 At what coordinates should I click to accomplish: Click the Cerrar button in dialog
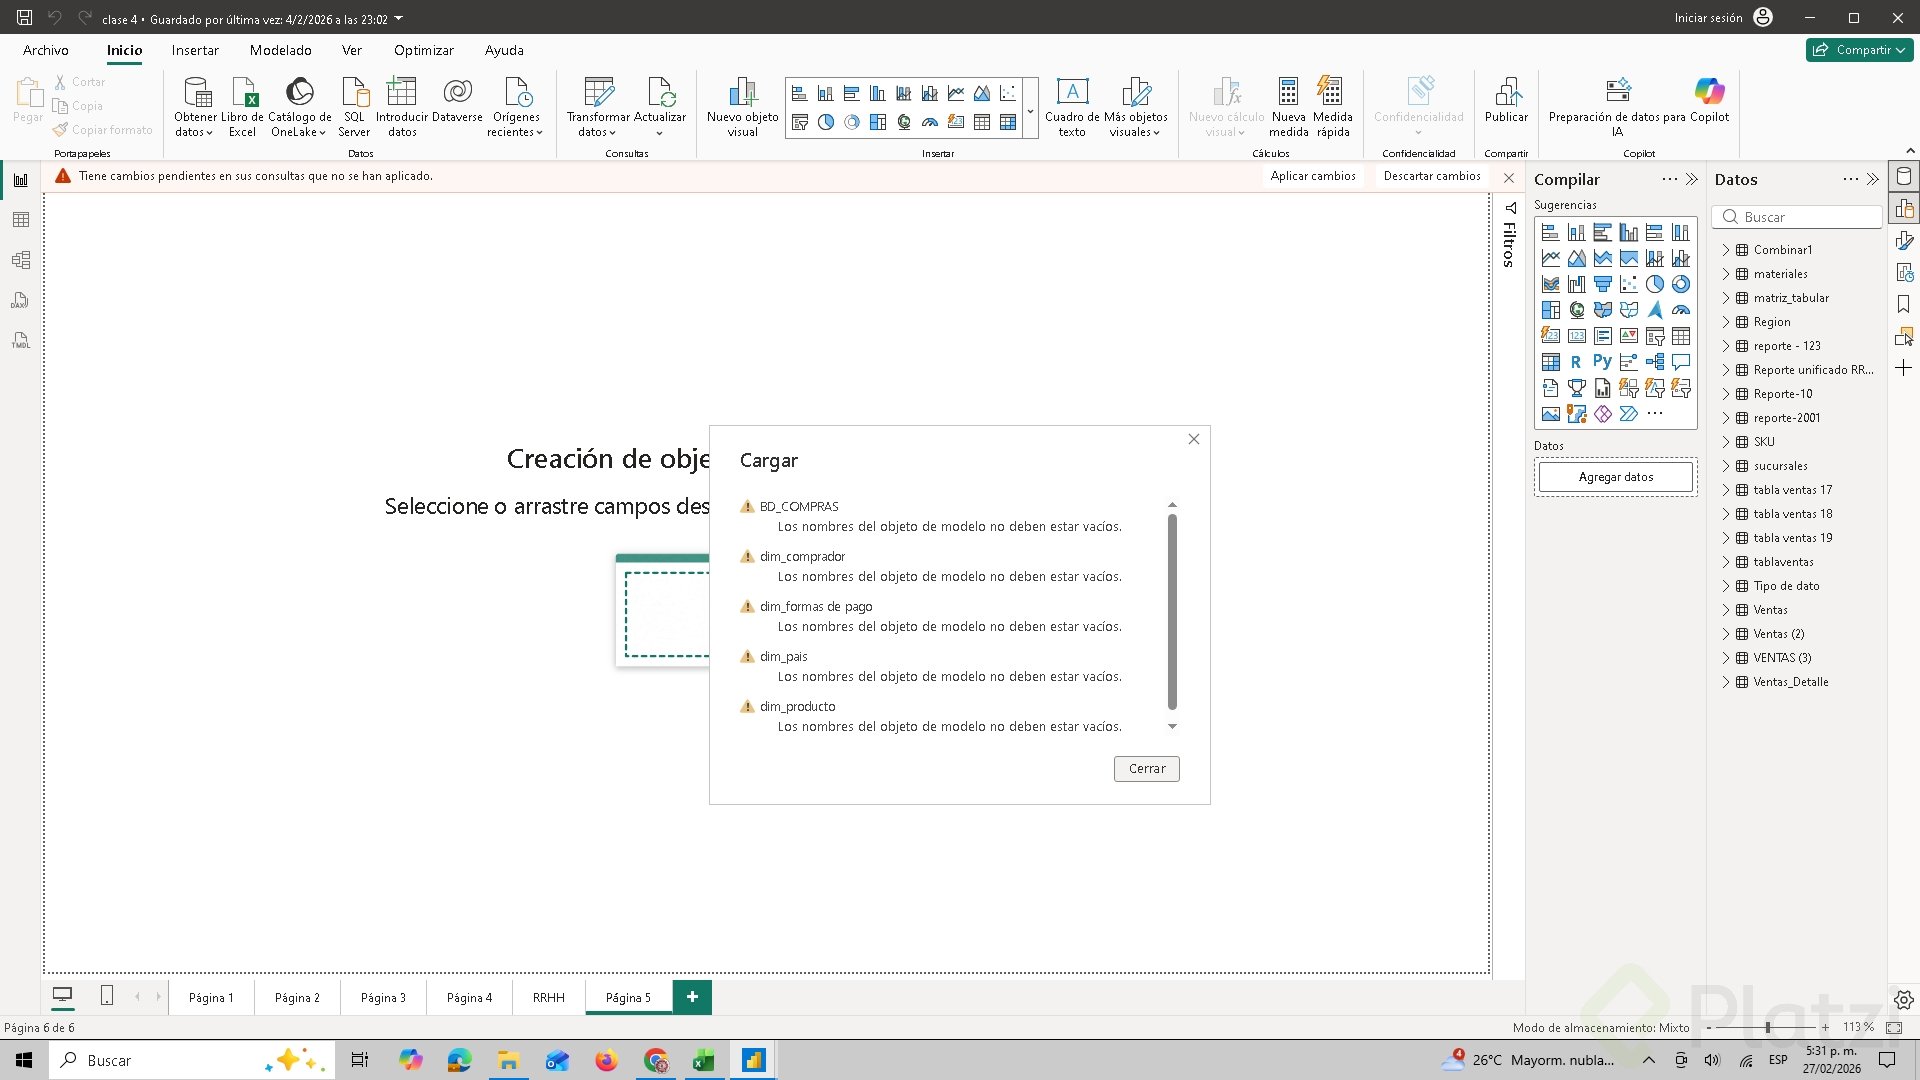(1146, 769)
